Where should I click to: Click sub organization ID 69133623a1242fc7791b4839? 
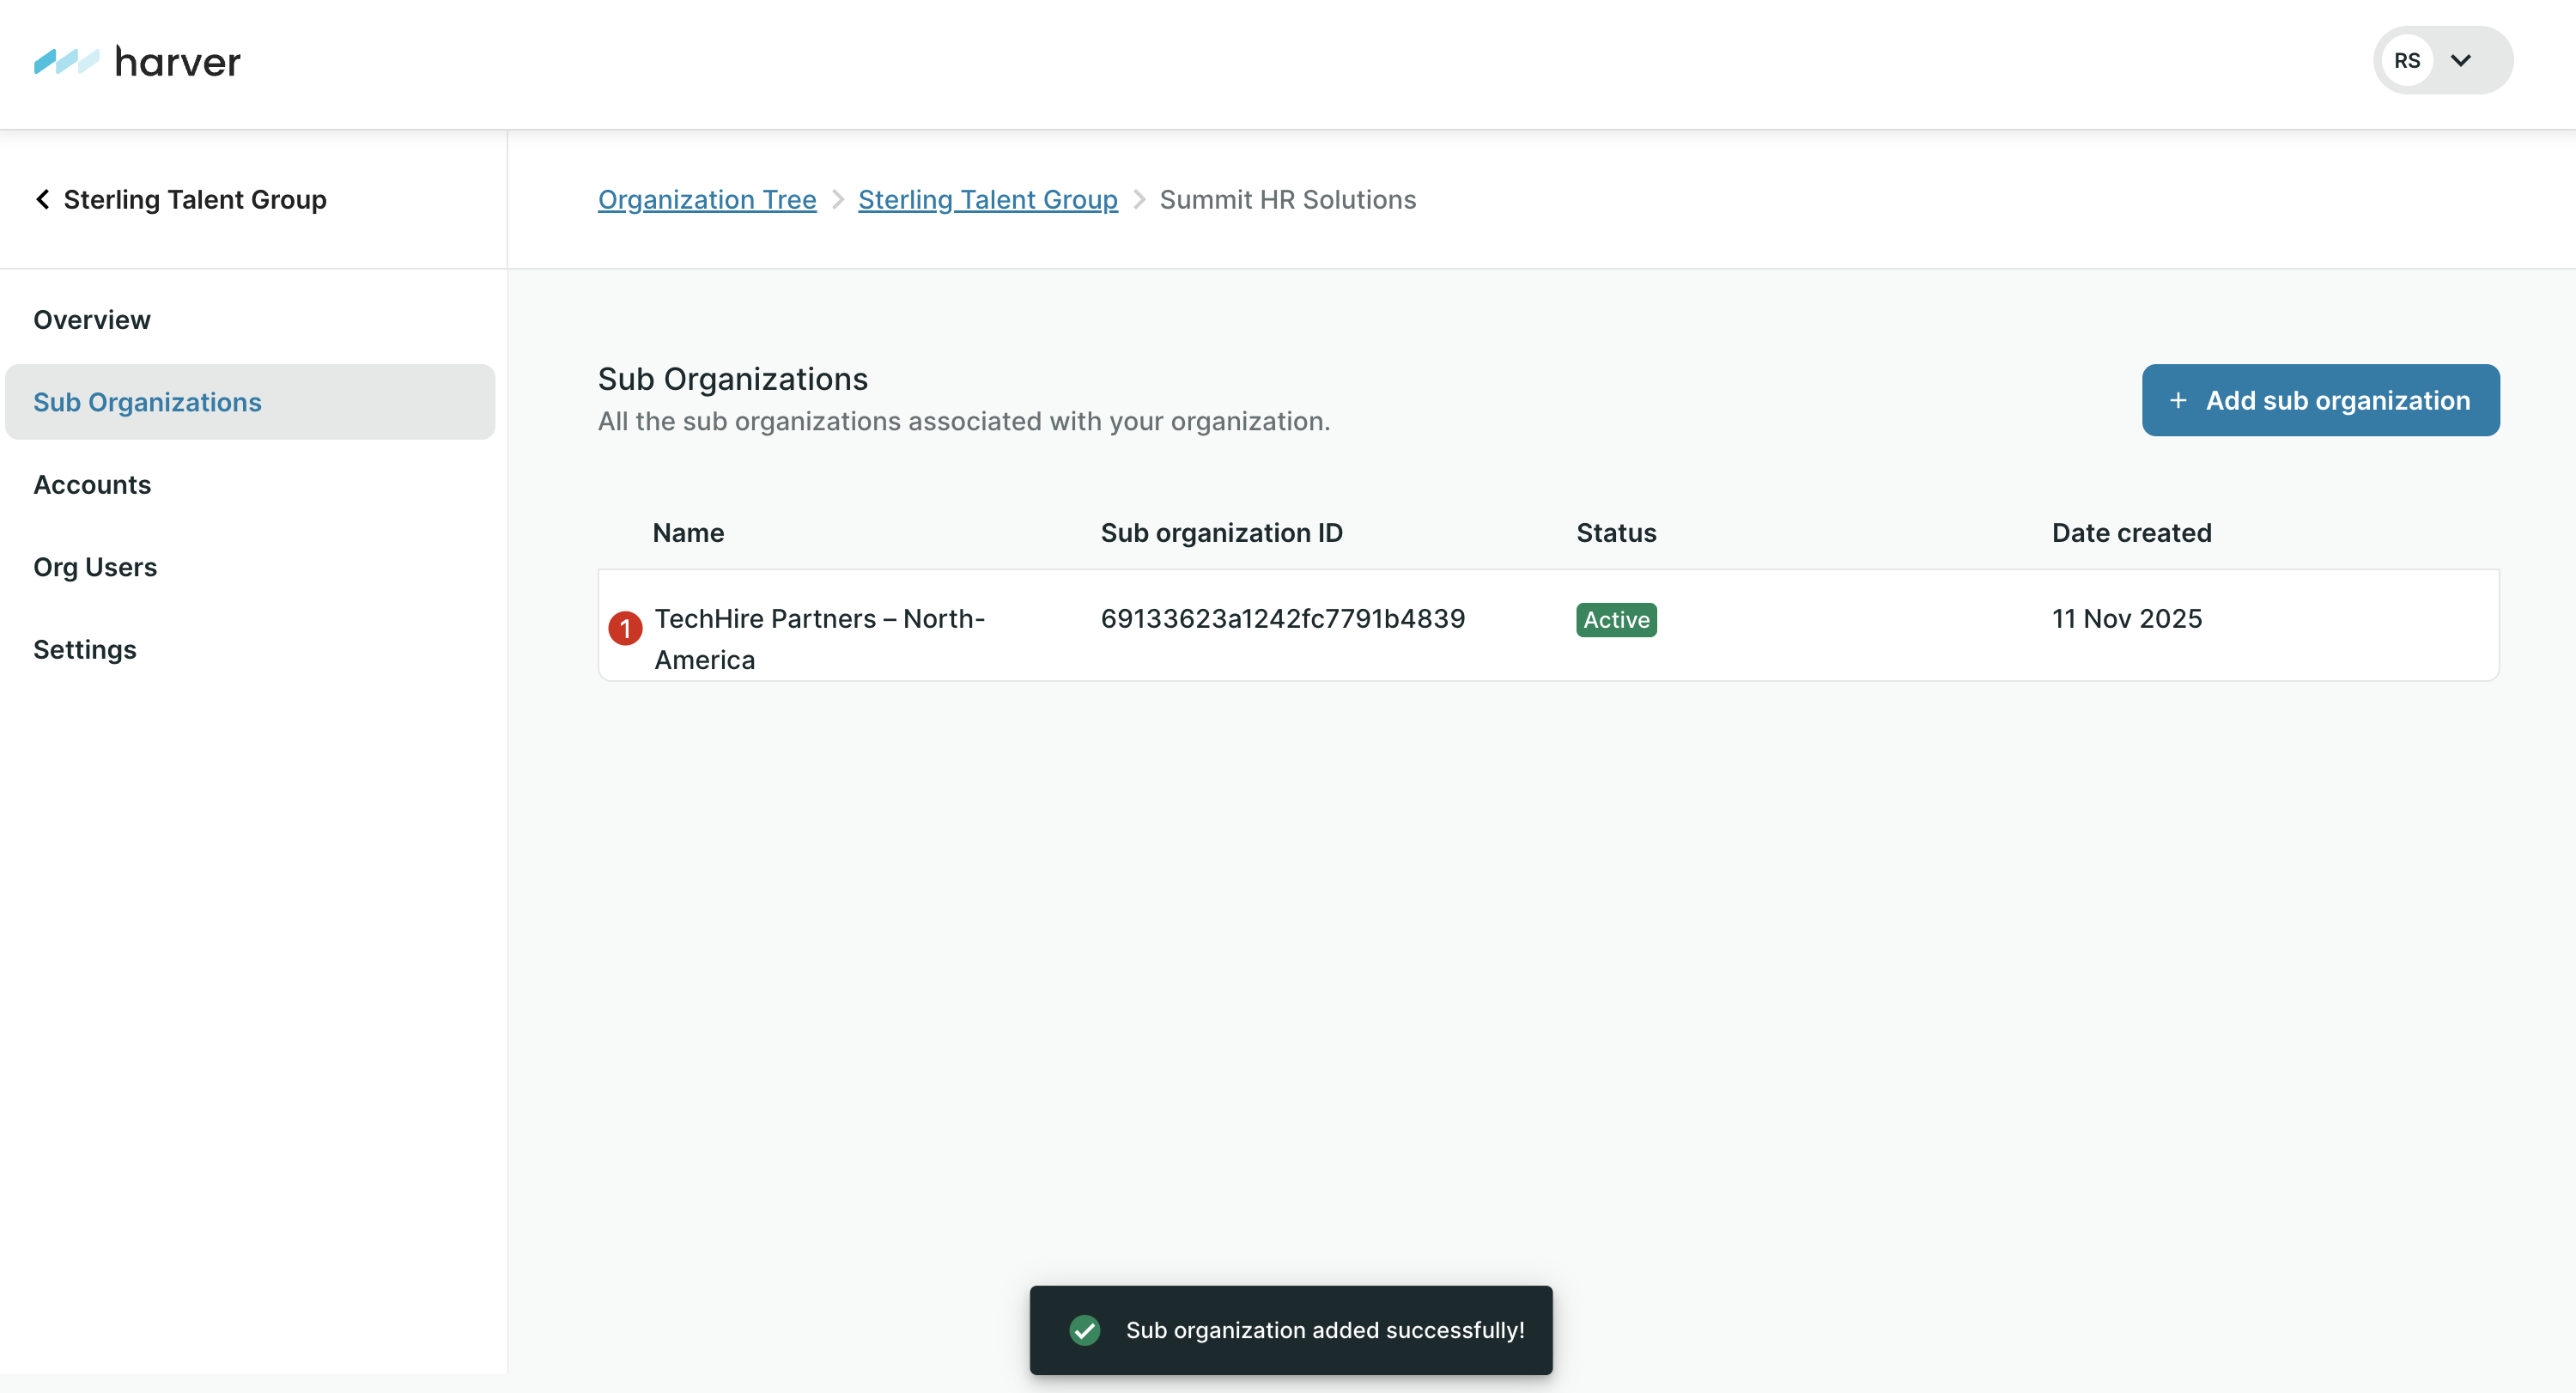tap(1282, 618)
